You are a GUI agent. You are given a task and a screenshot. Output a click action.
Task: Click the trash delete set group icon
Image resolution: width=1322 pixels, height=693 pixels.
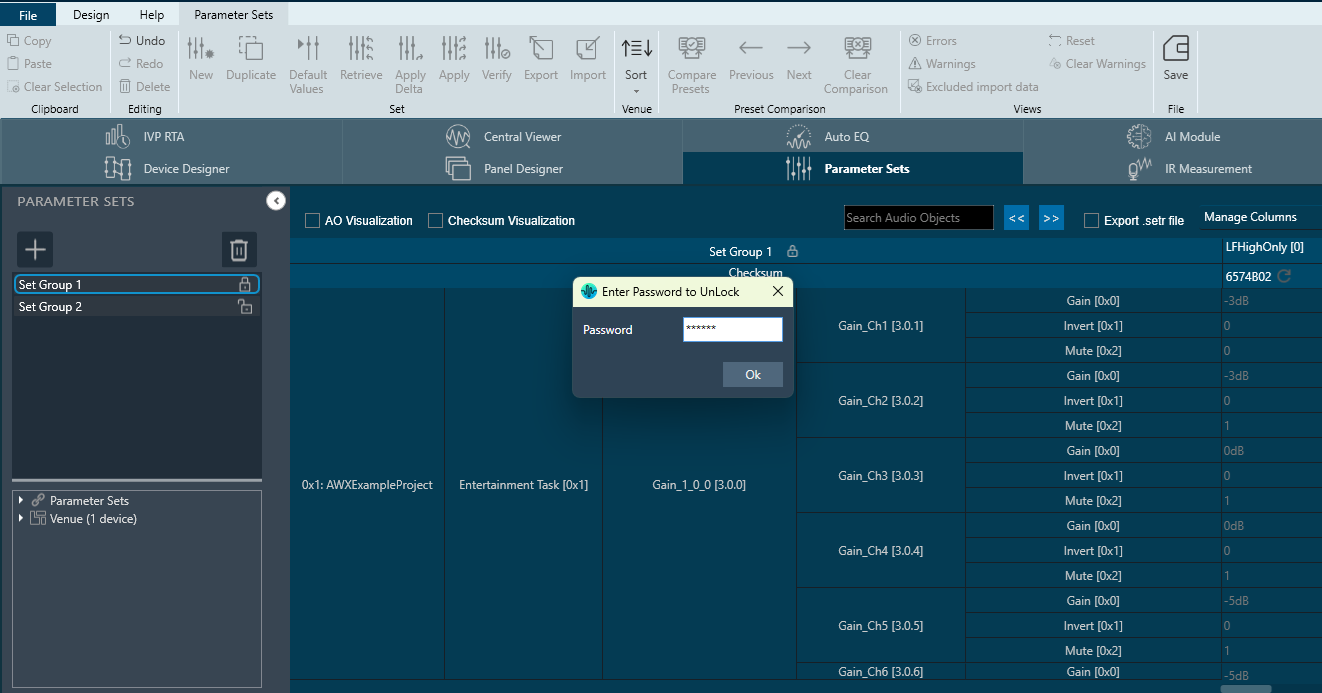[x=239, y=249]
